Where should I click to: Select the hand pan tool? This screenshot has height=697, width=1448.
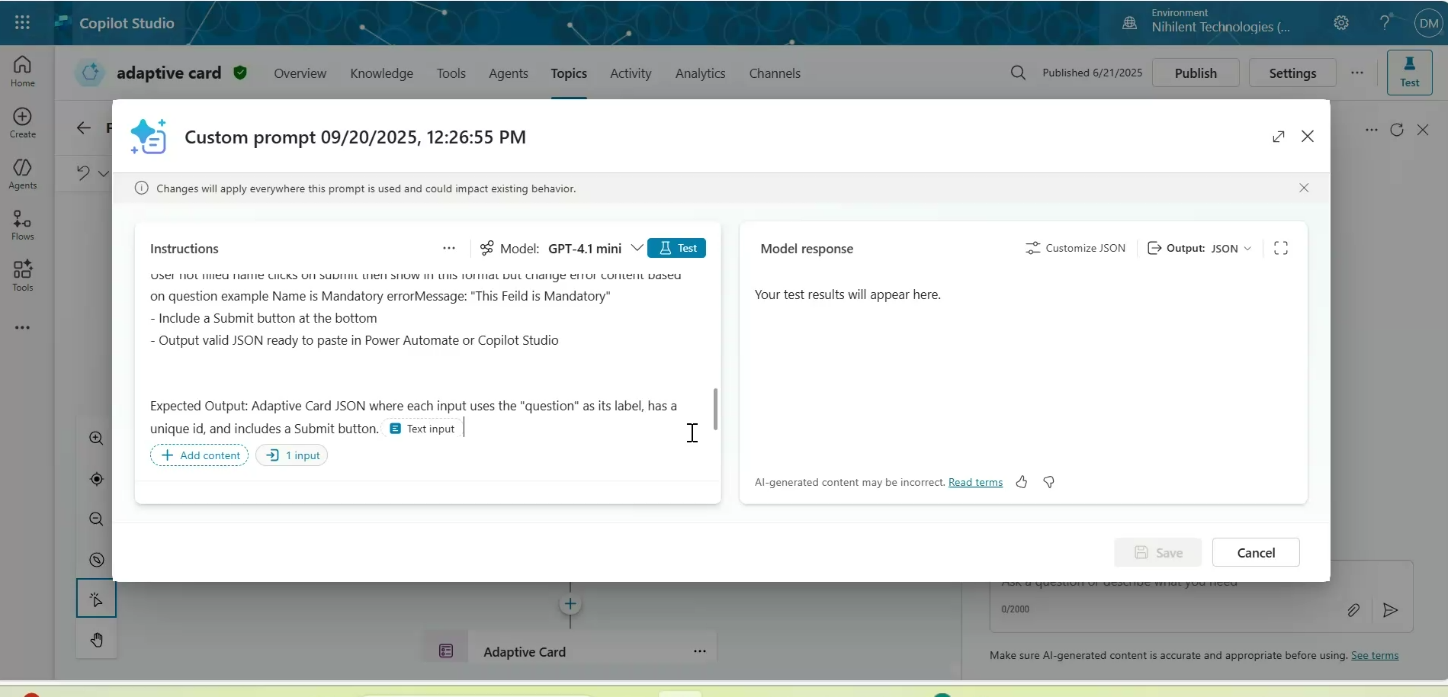point(97,640)
